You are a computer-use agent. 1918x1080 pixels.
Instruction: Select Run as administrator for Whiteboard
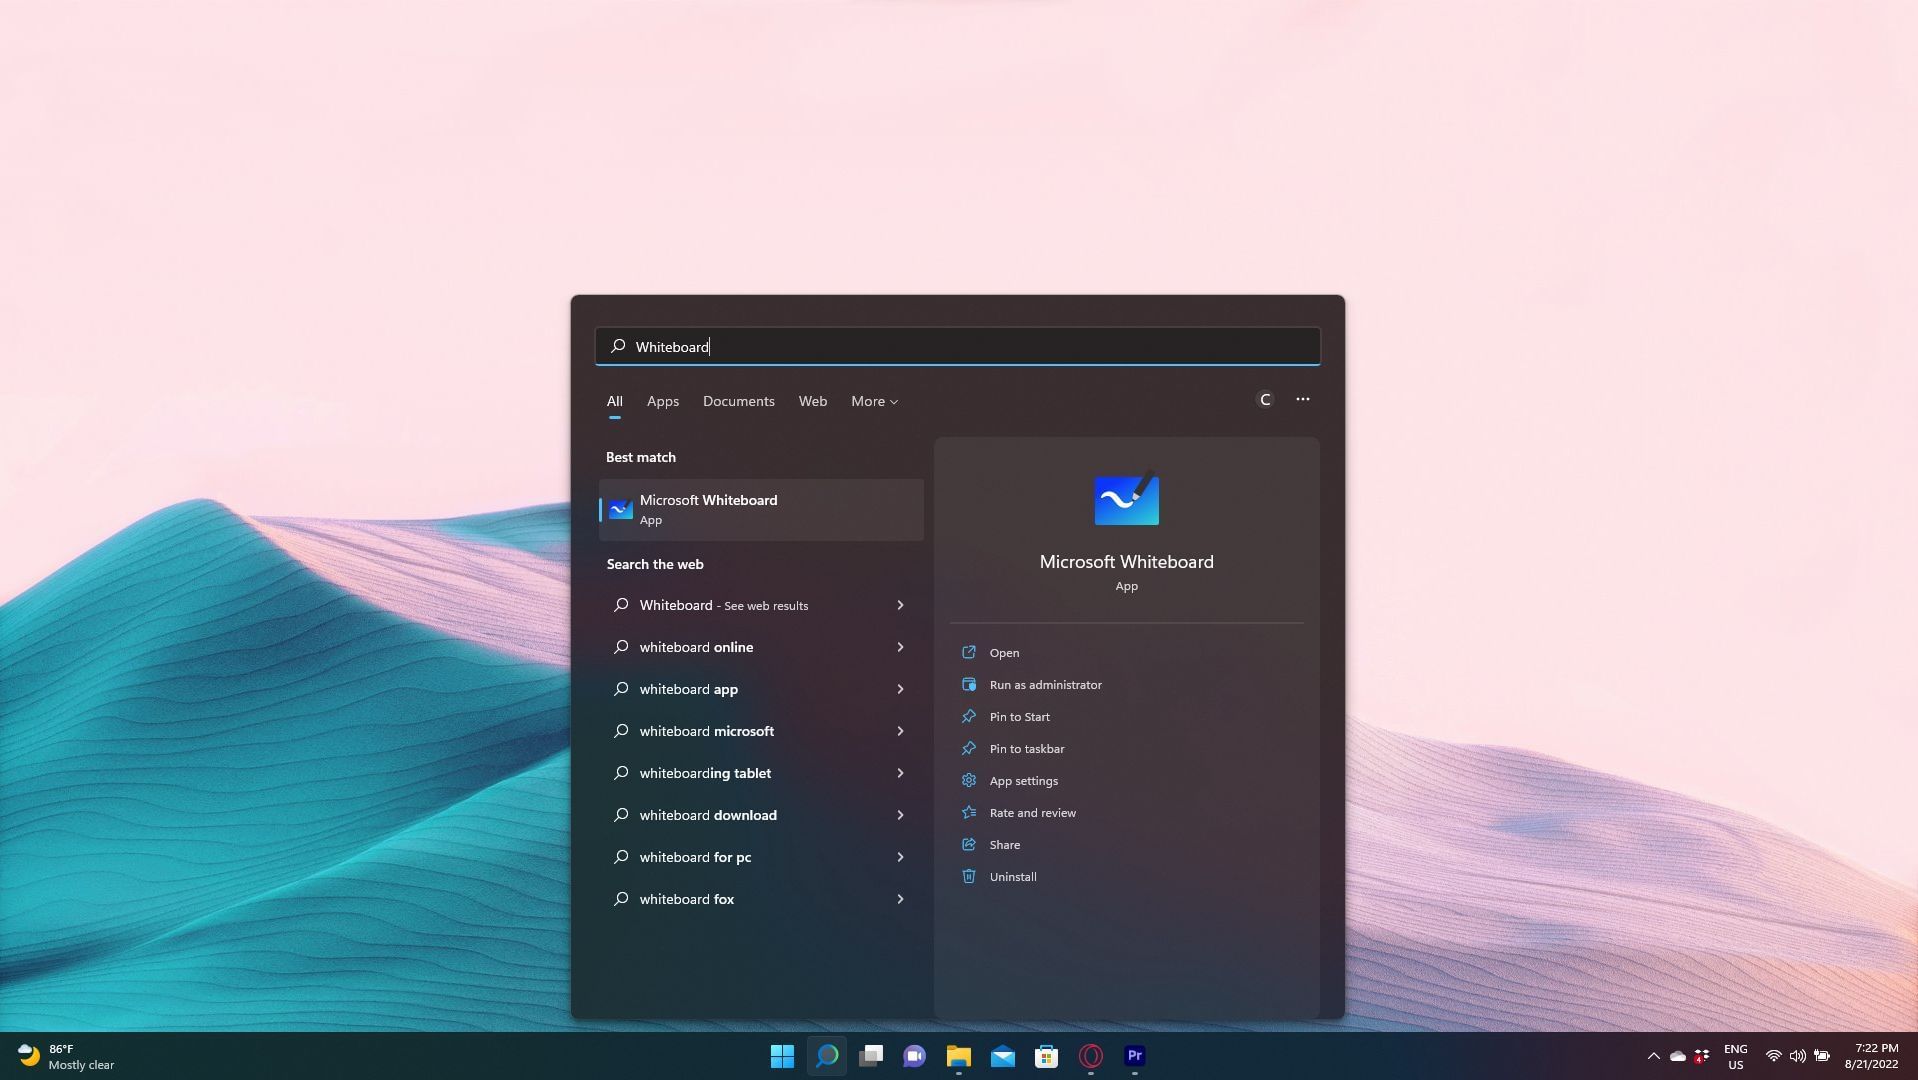pyautogui.click(x=1045, y=684)
